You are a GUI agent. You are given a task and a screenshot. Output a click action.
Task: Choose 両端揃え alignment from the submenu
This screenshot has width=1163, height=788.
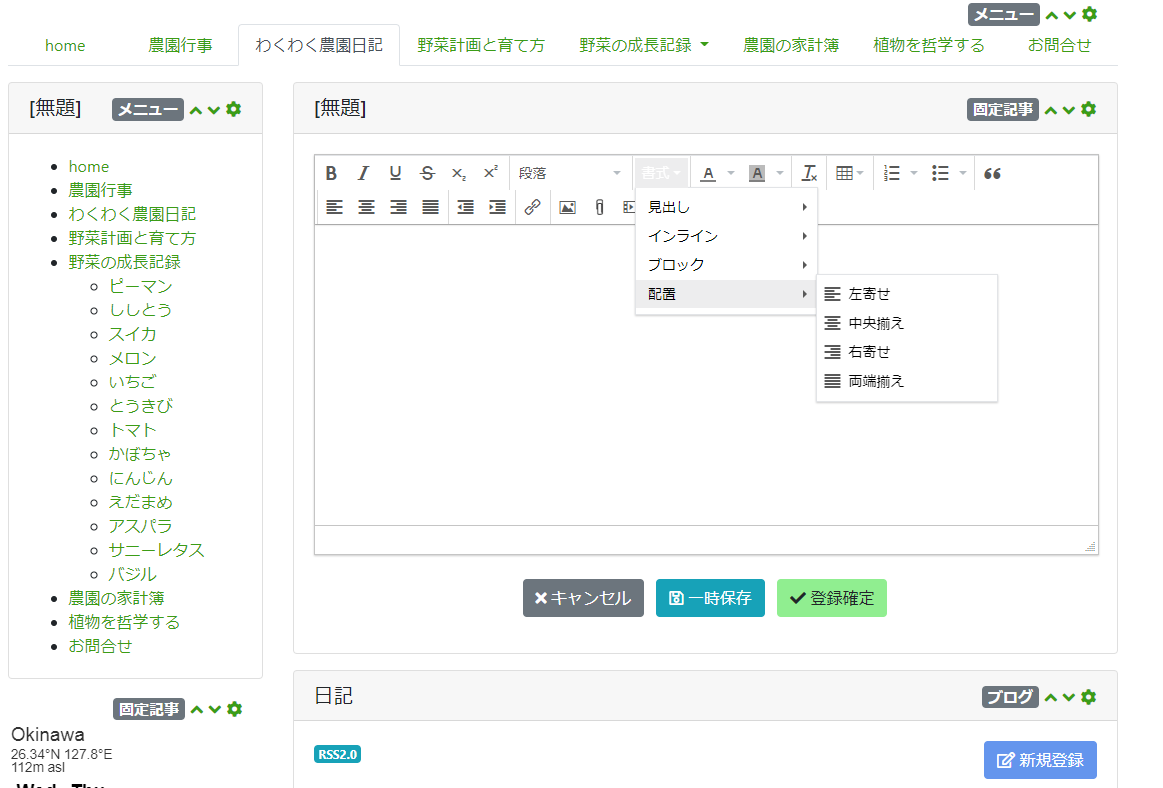(x=906, y=381)
